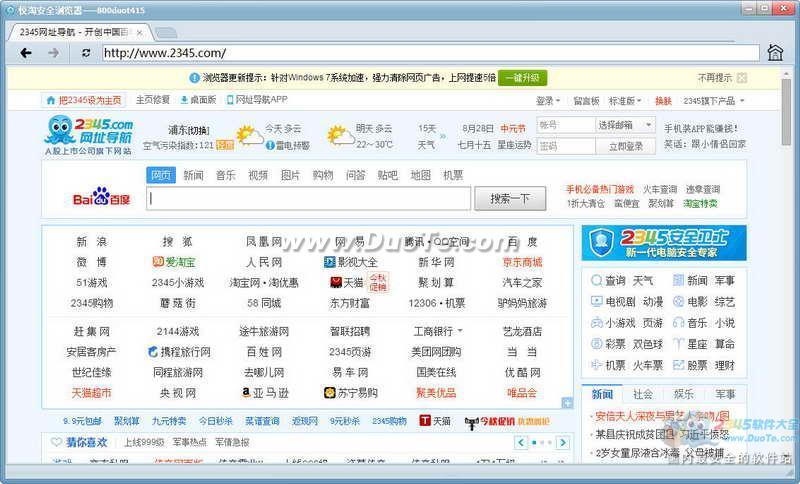
Task: Click the 换肤 link in top bar
Action: pyautogui.click(x=663, y=100)
